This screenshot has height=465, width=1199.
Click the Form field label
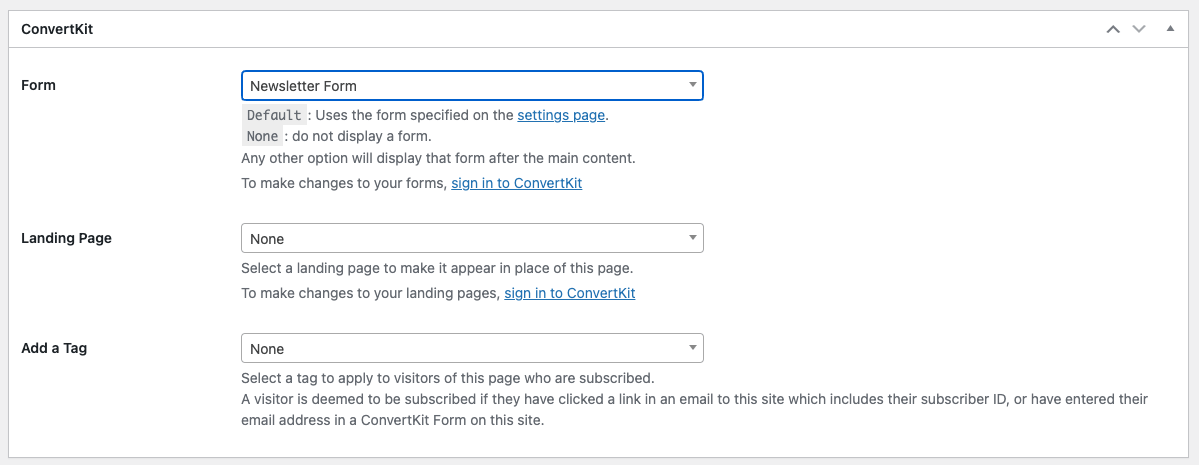38,85
